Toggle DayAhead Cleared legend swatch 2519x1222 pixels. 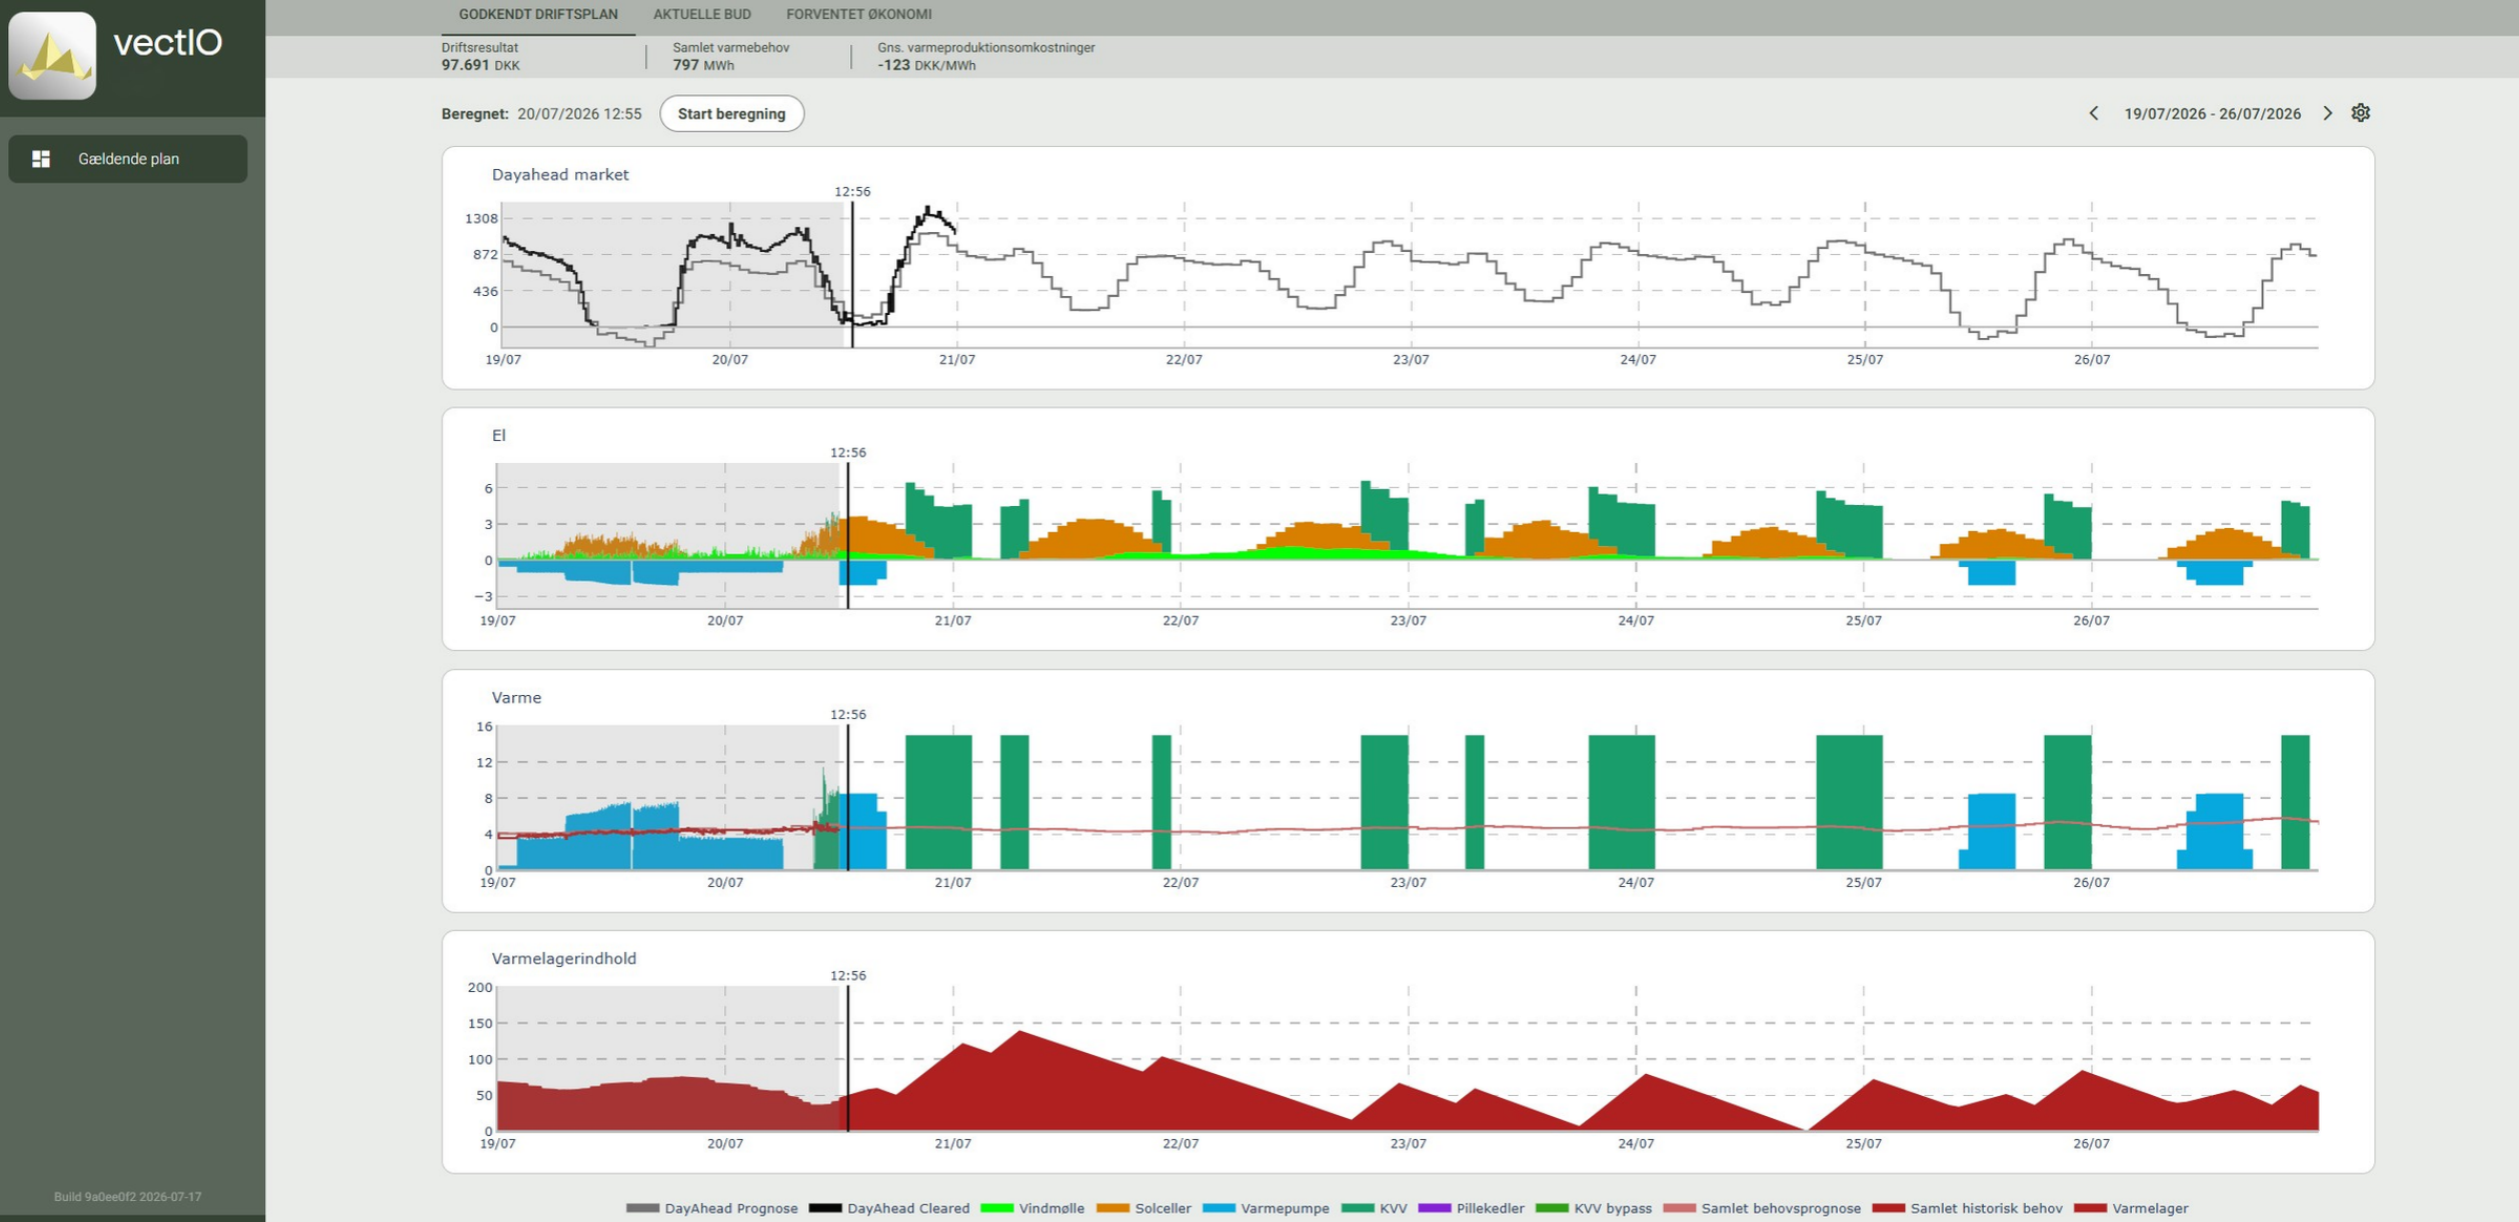[825, 1208]
